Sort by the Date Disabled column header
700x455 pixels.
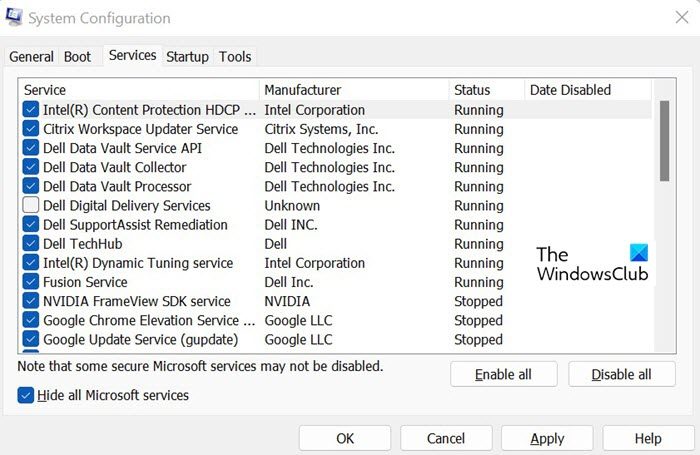pyautogui.click(x=588, y=90)
